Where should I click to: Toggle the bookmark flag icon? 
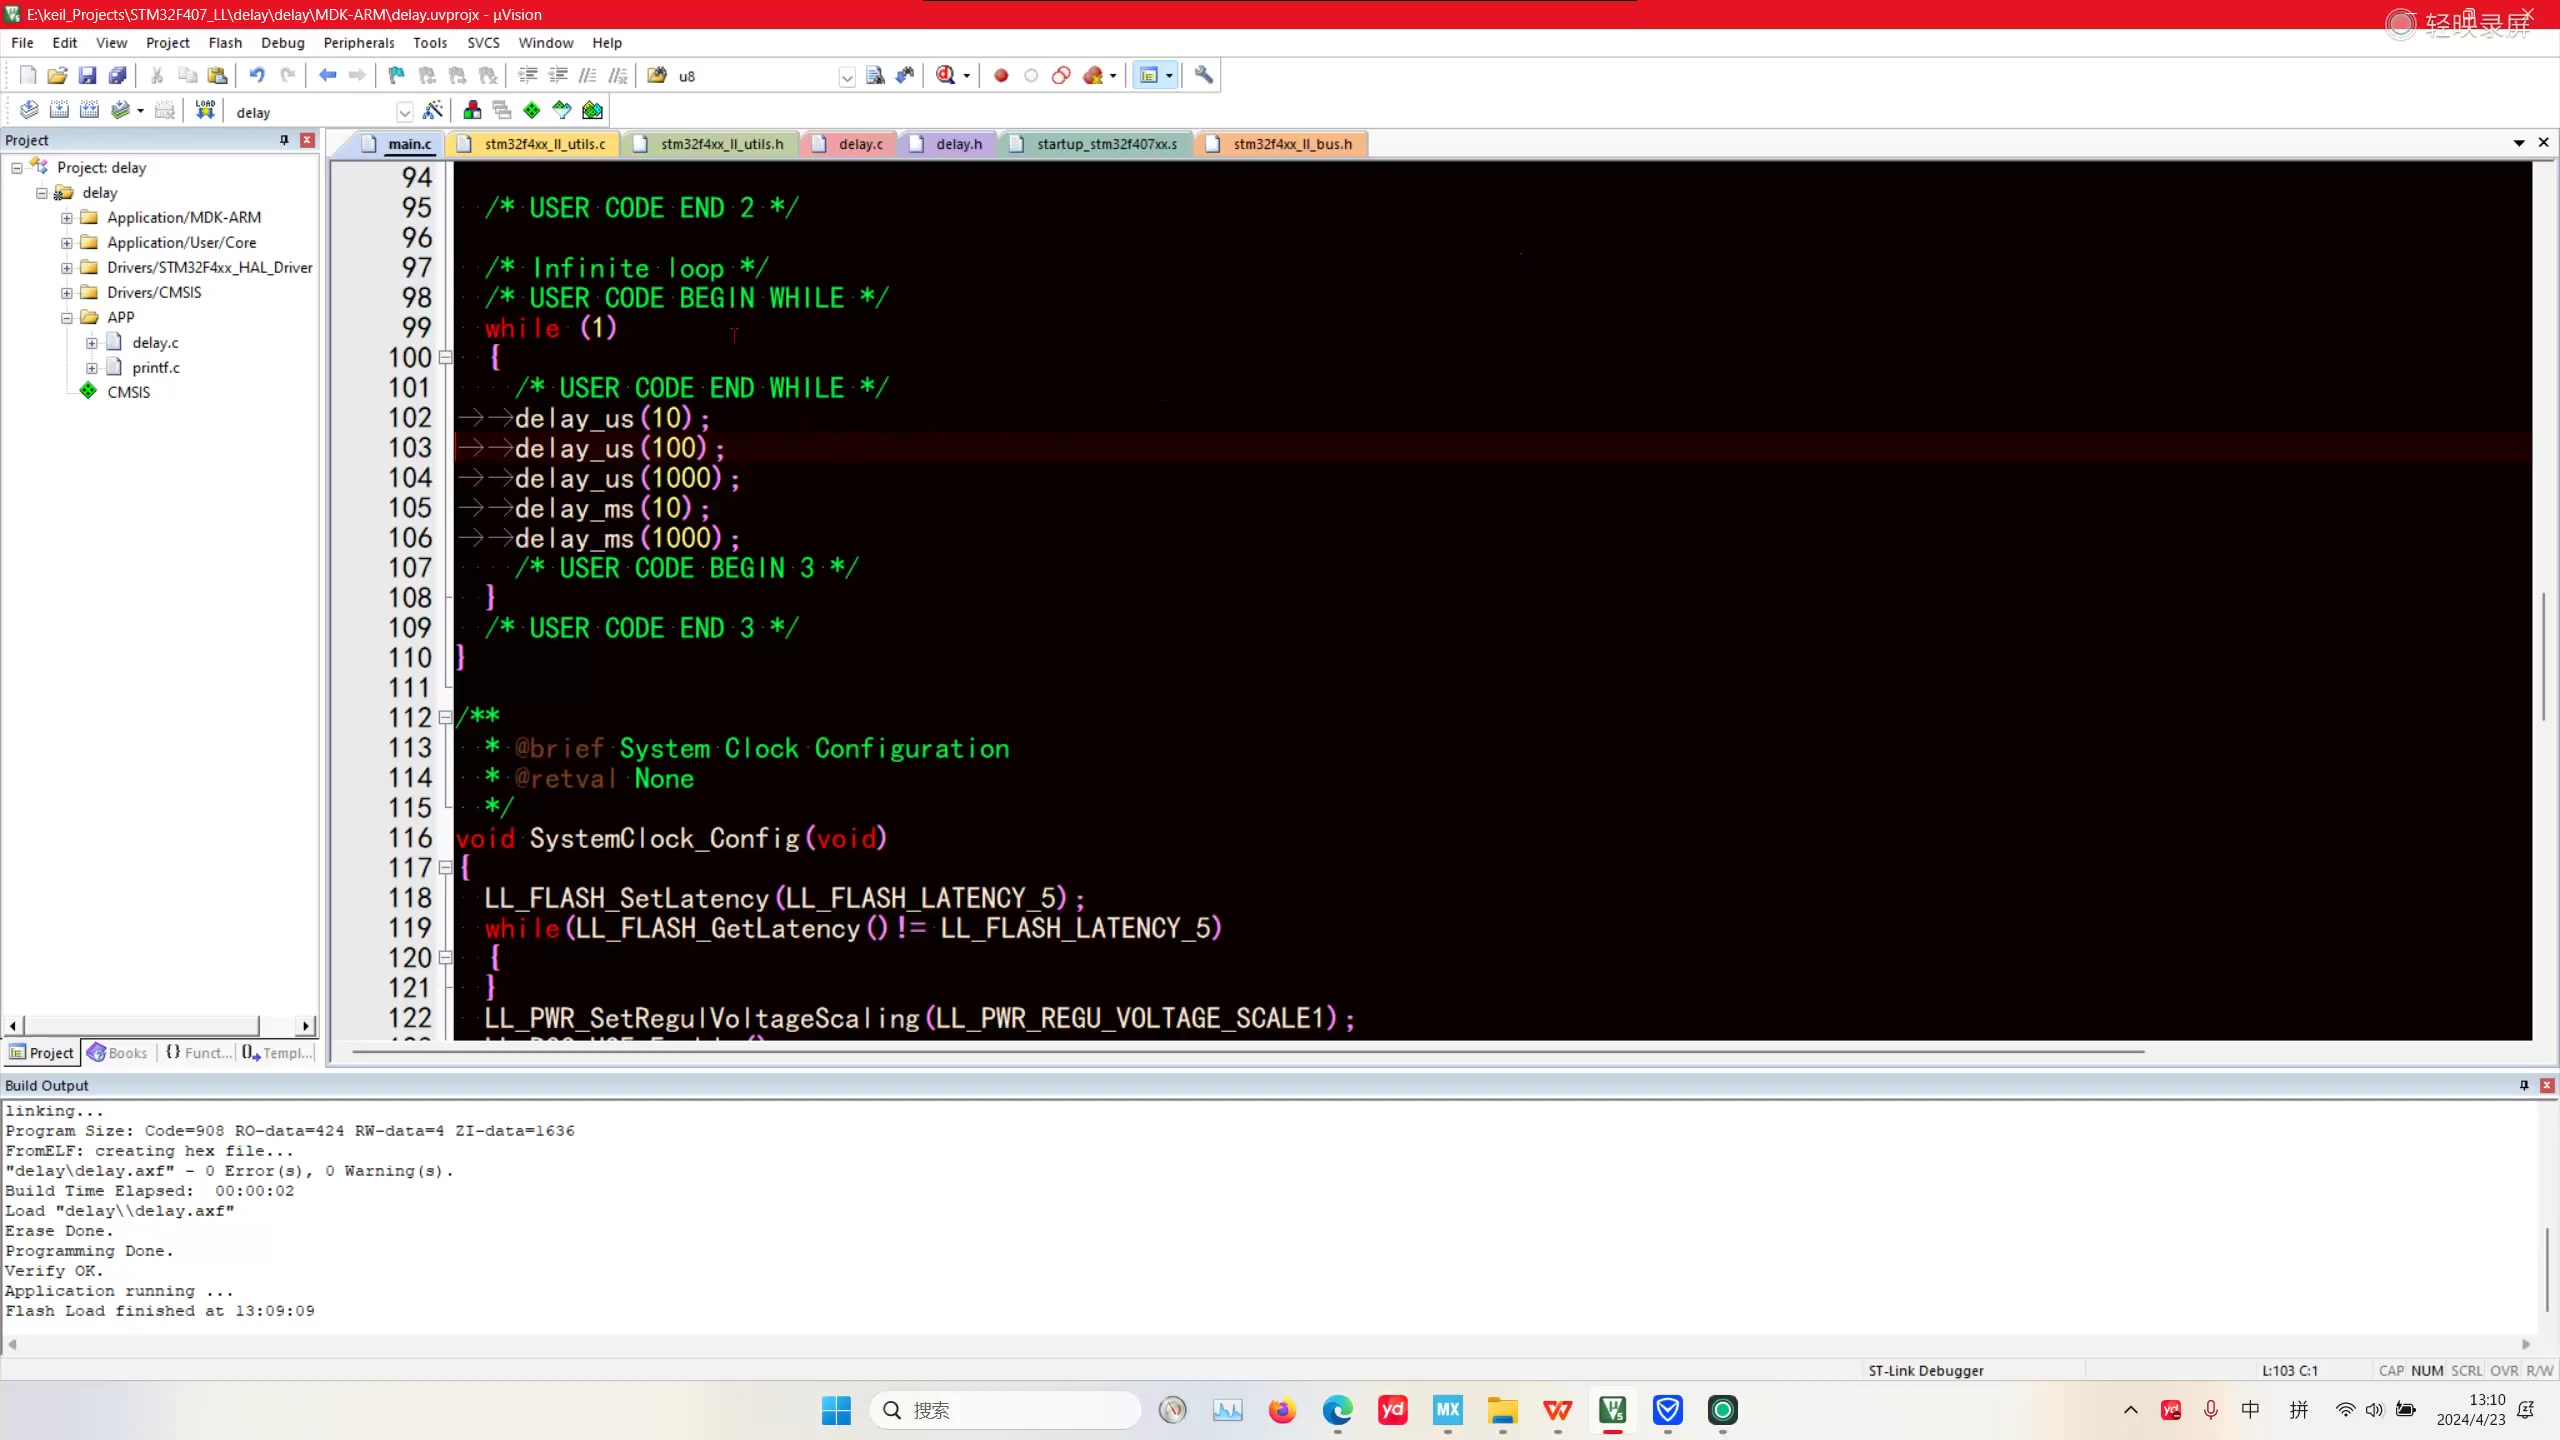397,75
